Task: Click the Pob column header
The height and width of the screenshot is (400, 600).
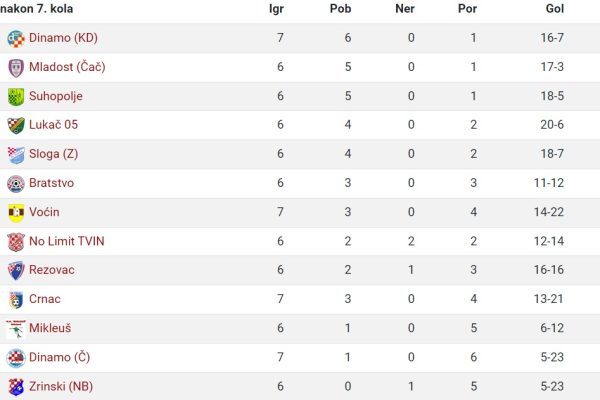Action: pos(340,8)
